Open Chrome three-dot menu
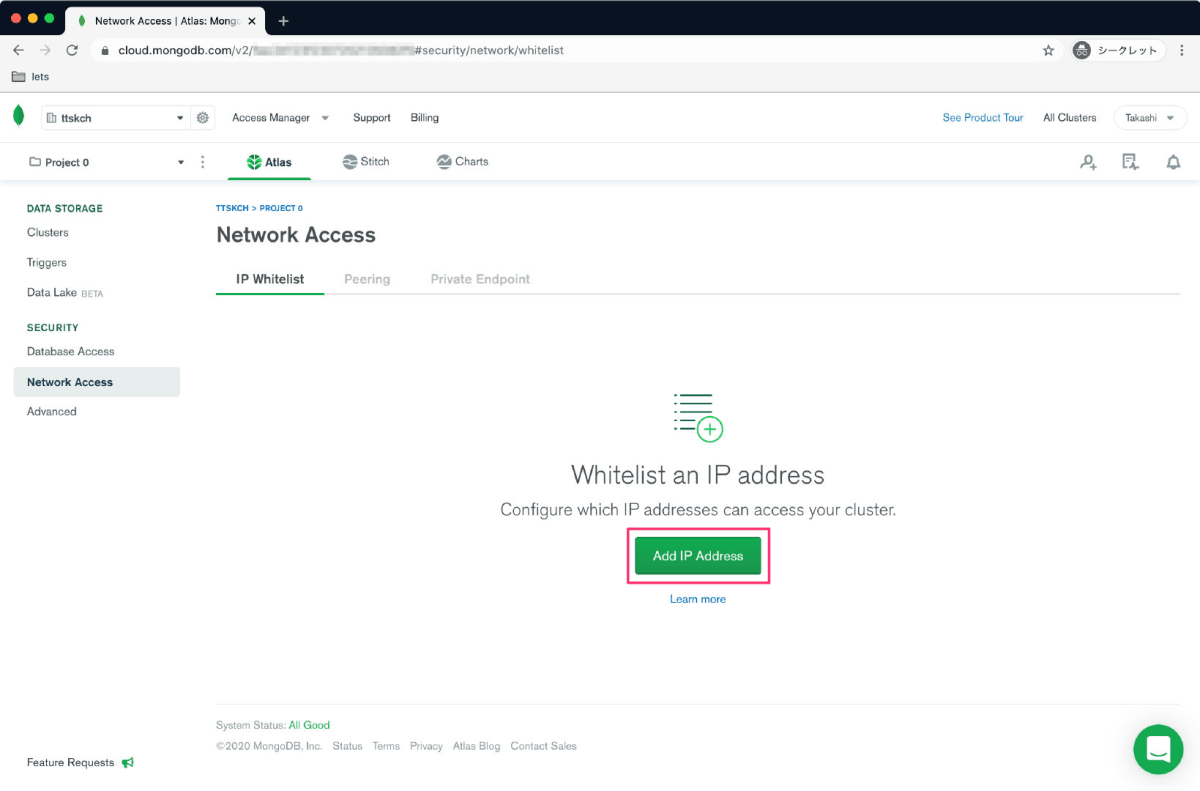 click(1182, 50)
